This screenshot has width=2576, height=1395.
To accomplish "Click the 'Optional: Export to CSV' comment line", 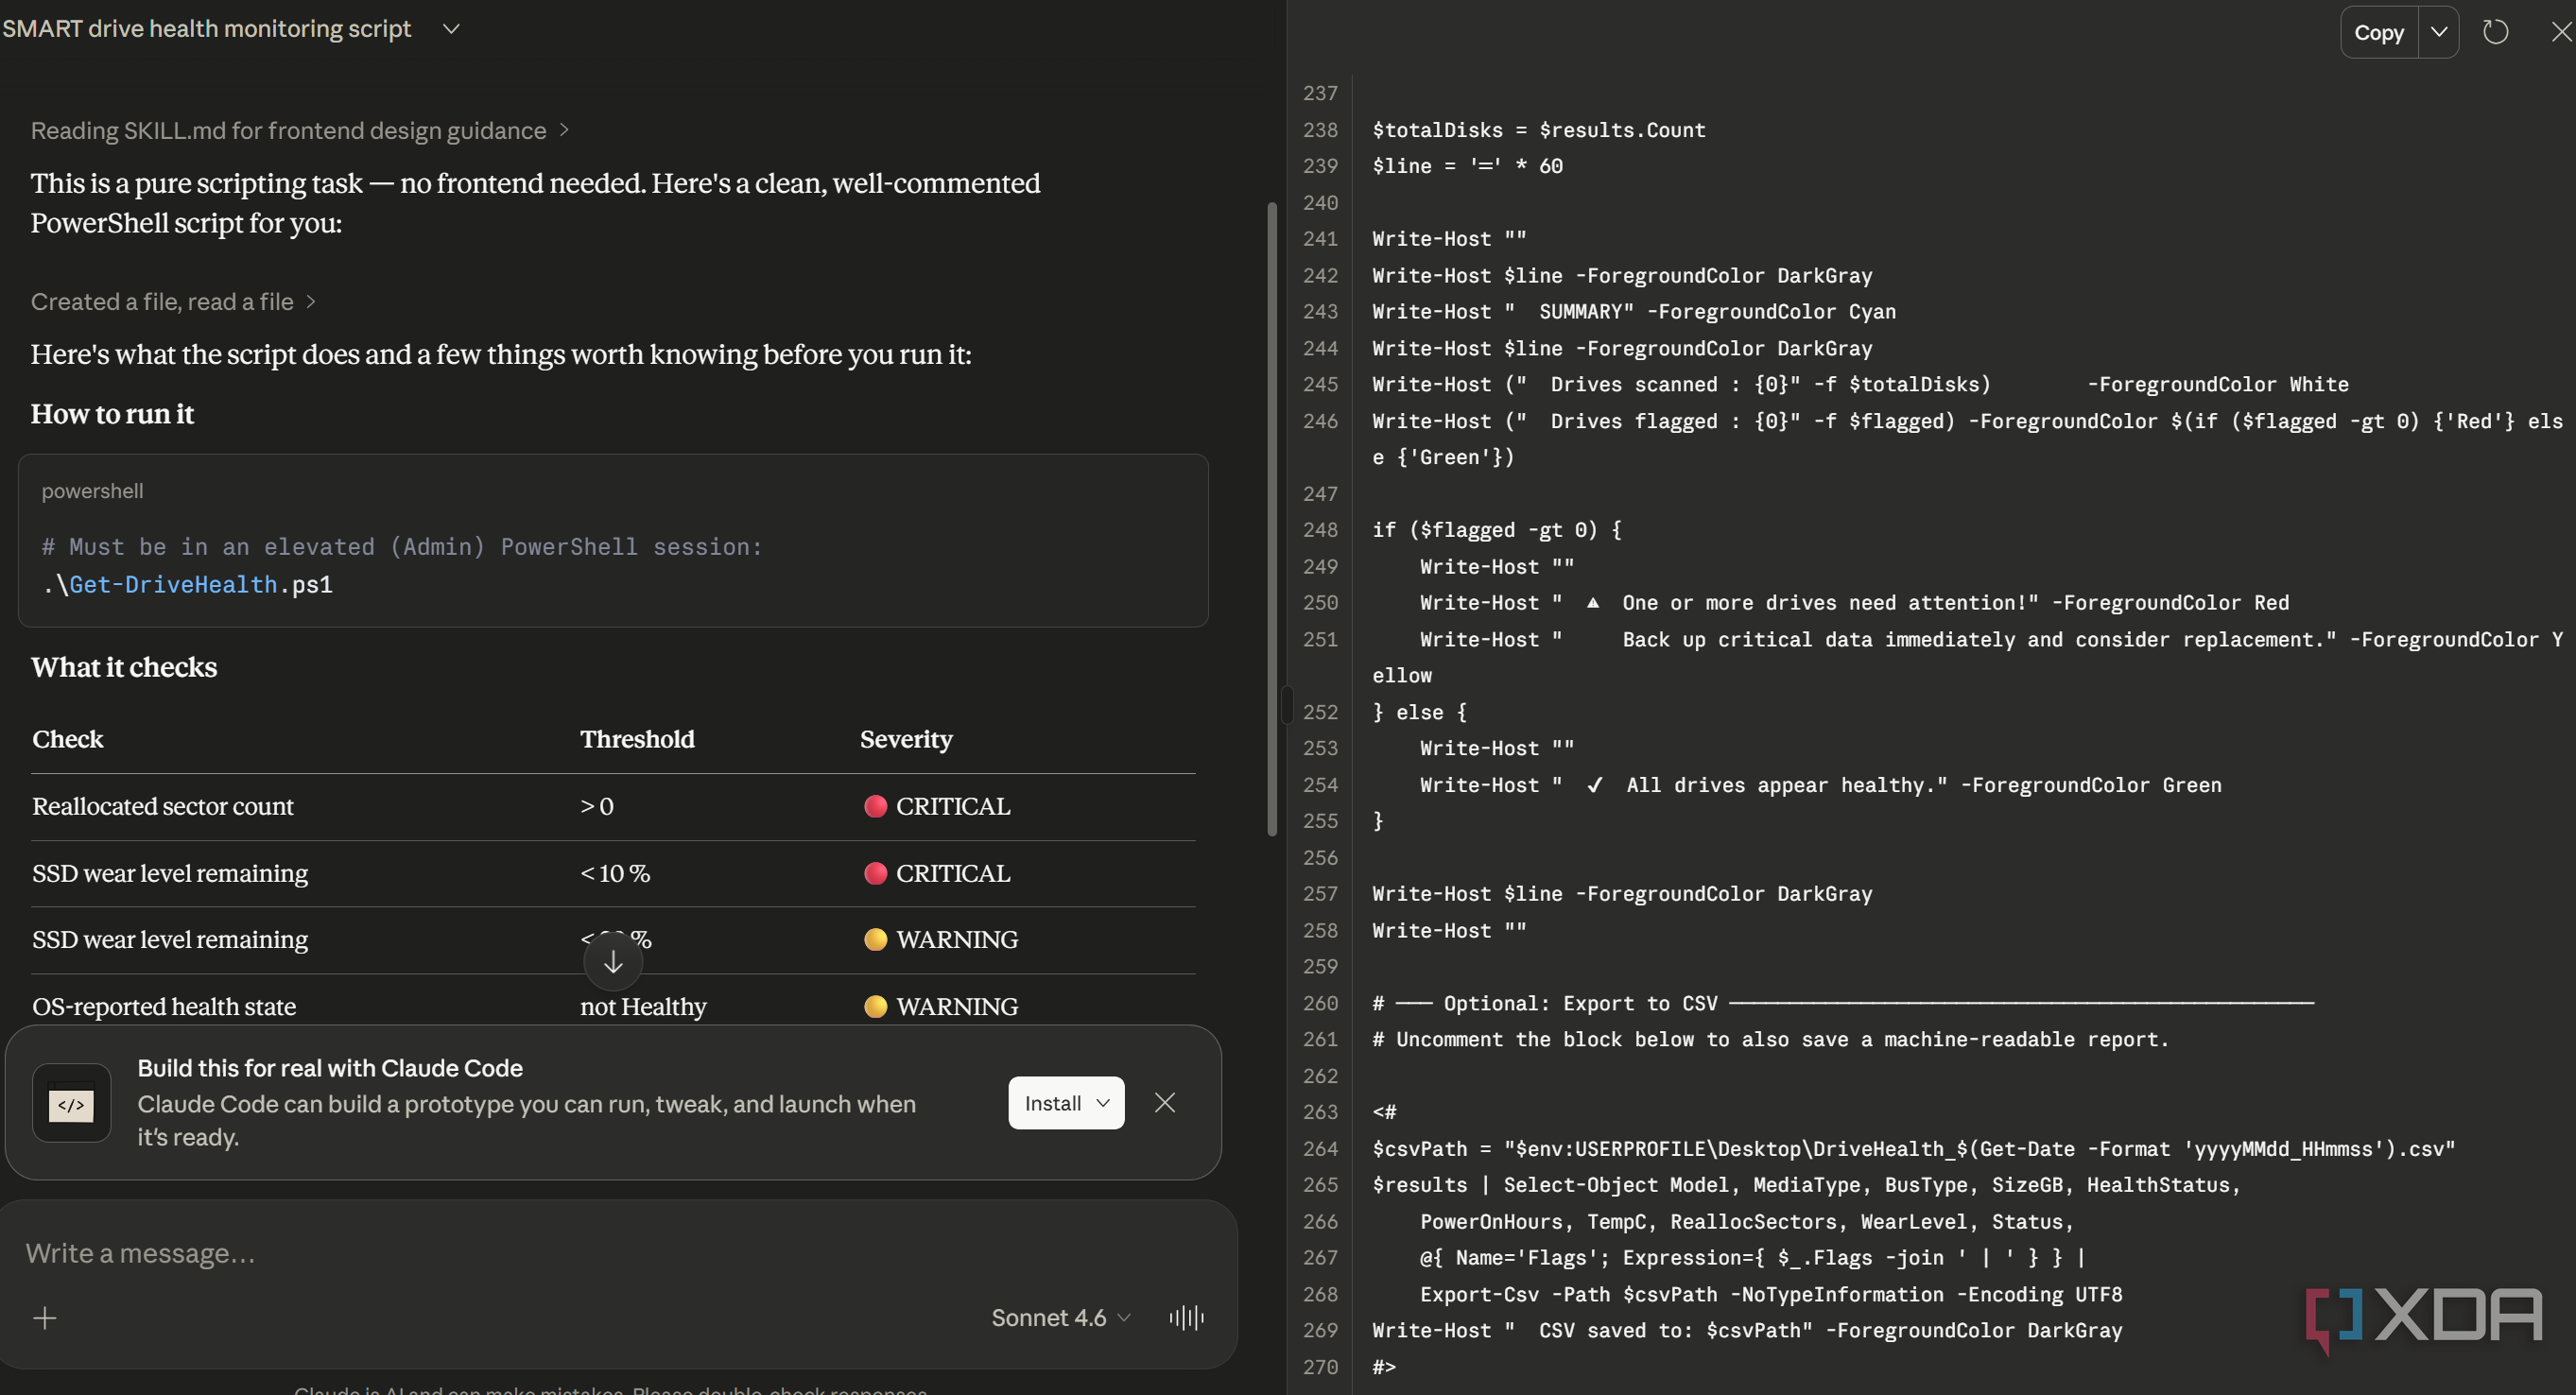I will pyautogui.click(x=1843, y=1003).
